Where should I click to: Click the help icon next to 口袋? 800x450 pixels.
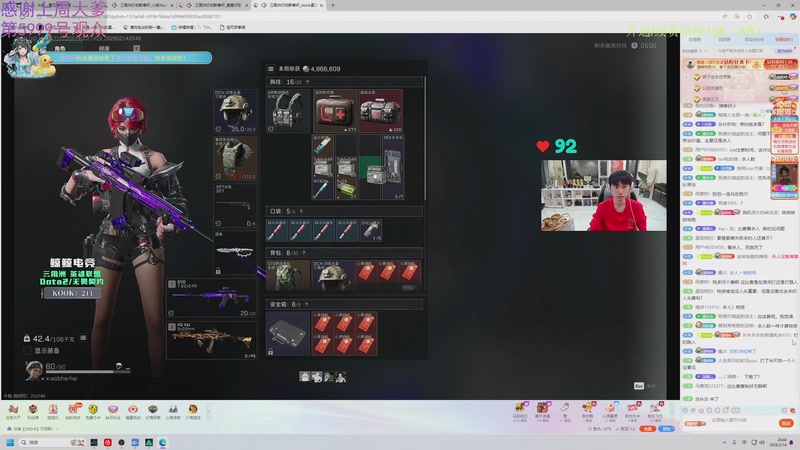[x=301, y=211]
